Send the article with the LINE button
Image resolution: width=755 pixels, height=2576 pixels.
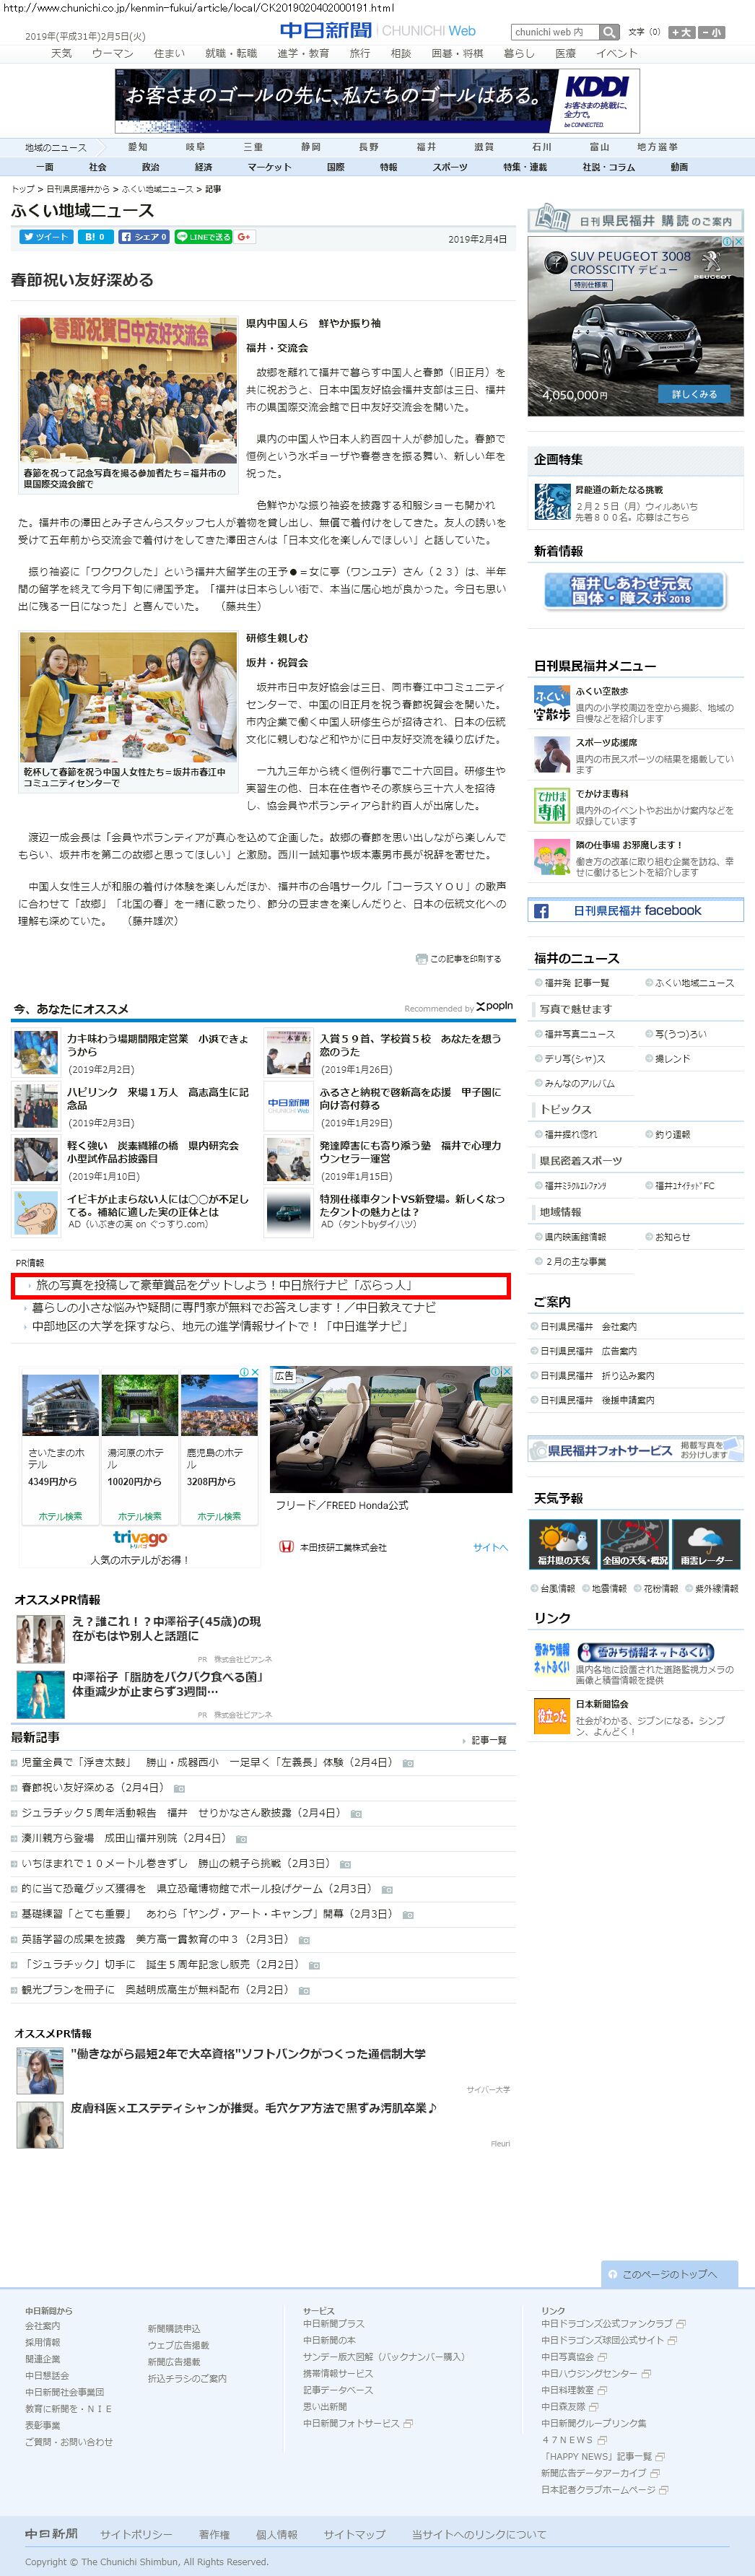click(x=203, y=237)
